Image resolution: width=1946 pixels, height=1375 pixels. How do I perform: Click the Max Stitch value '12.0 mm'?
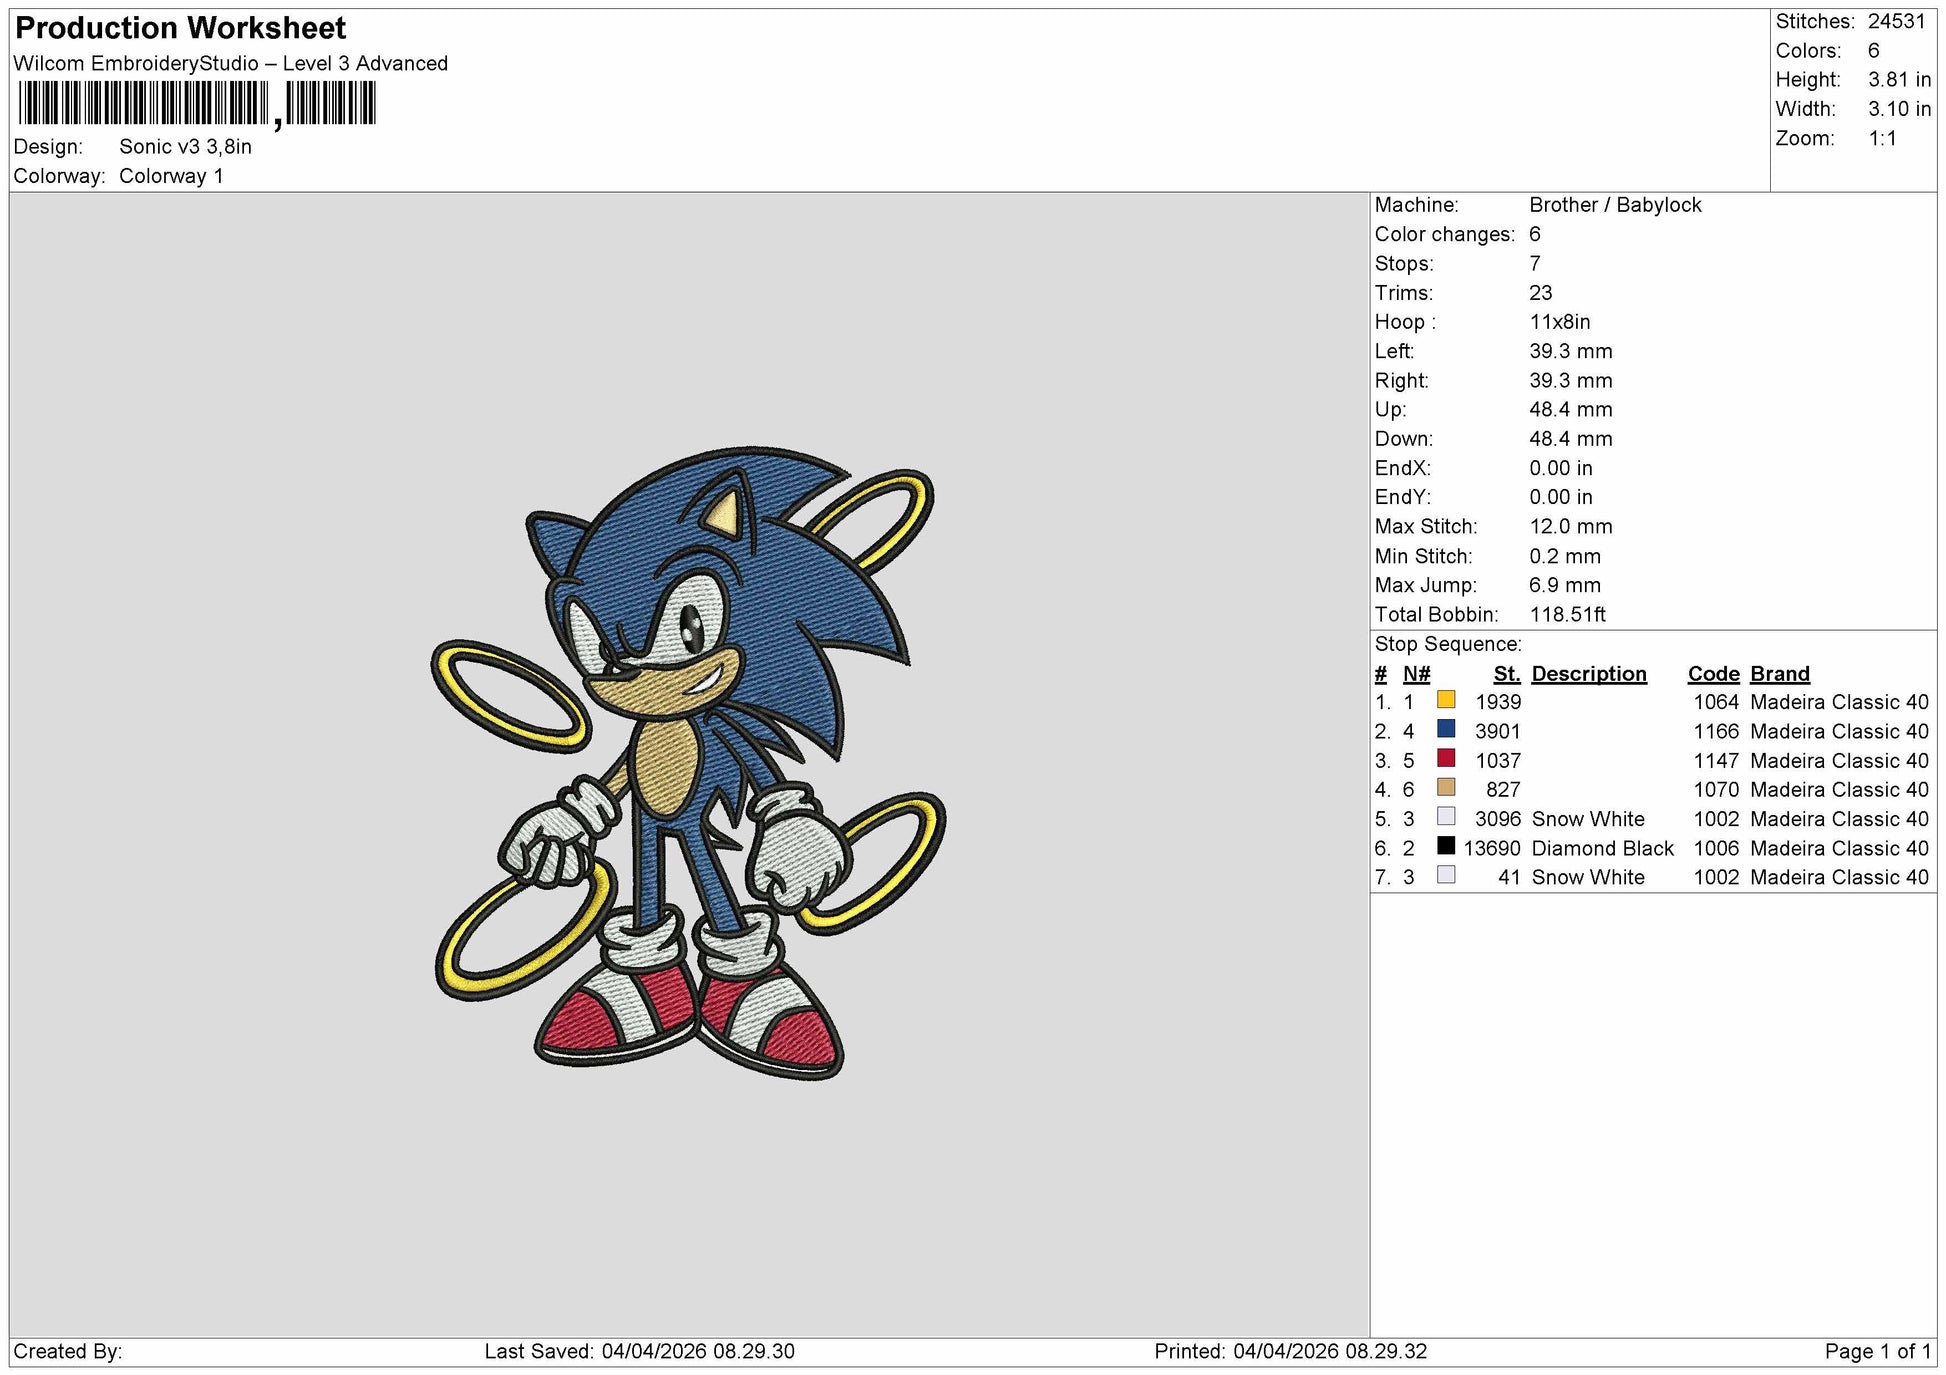[1571, 527]
